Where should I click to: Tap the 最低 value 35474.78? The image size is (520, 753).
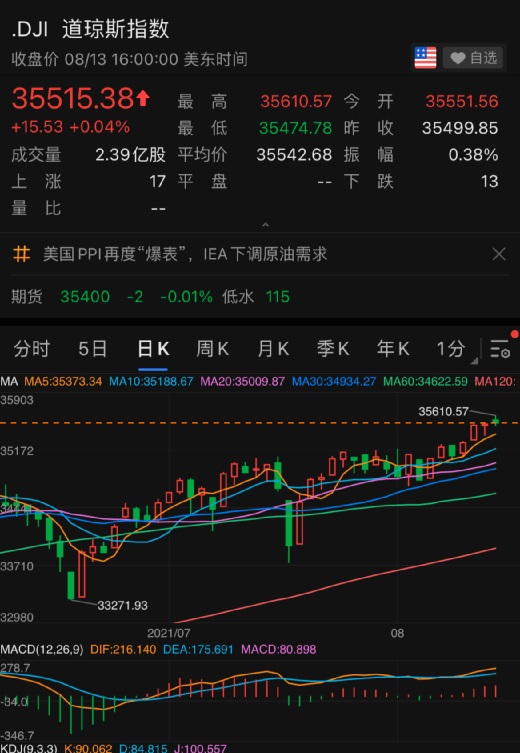pos(295,128)
